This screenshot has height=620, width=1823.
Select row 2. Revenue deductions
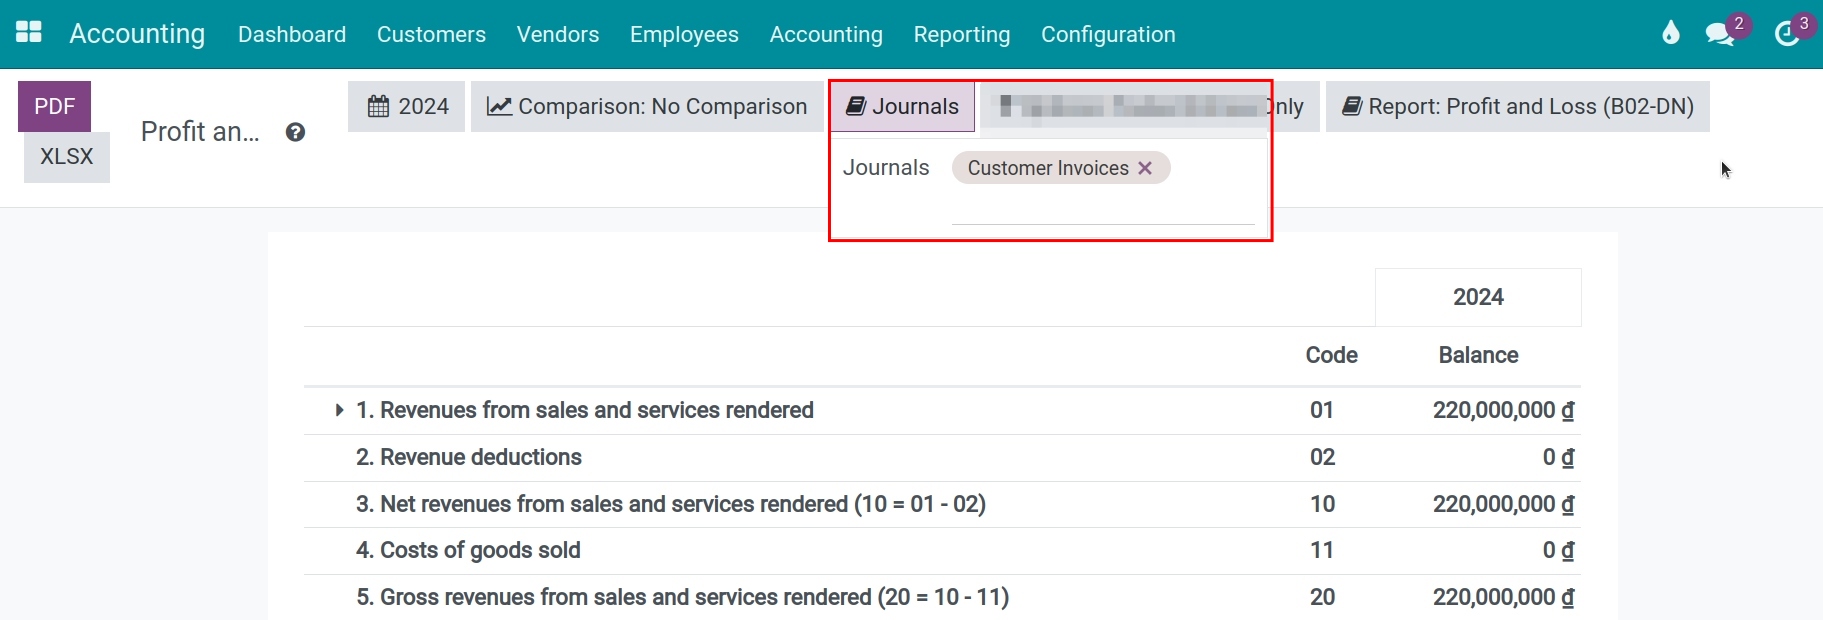click(x=942, y=457)
